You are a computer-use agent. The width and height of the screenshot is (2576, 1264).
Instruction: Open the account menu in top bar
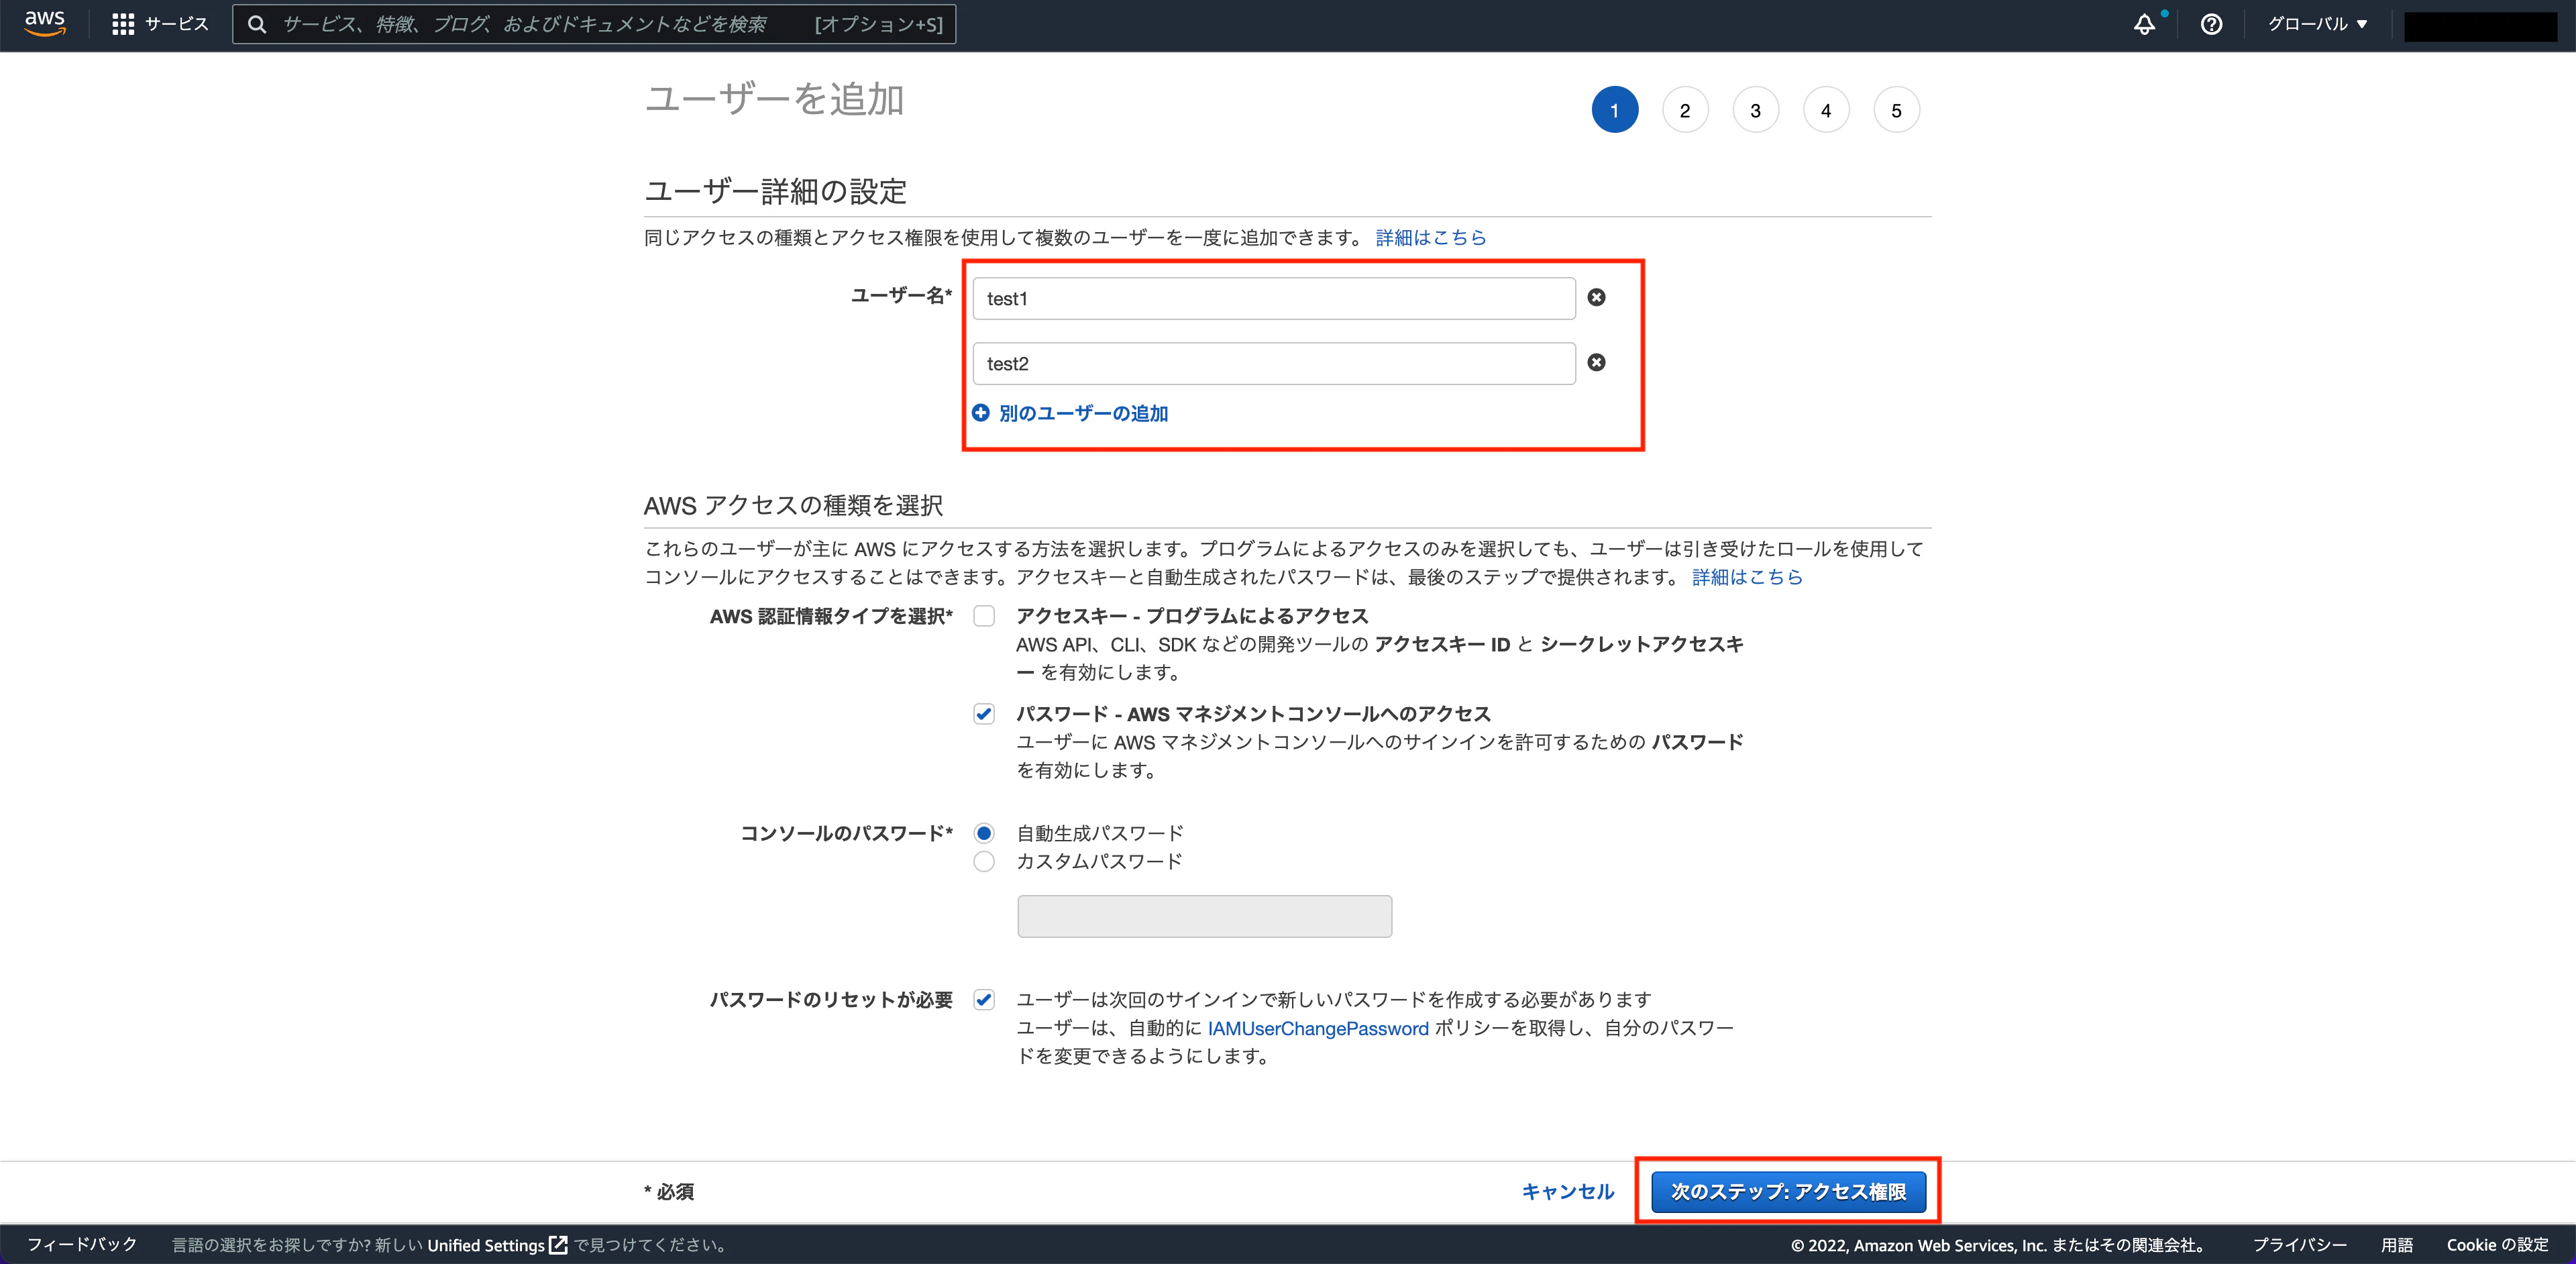[2480, 26]
